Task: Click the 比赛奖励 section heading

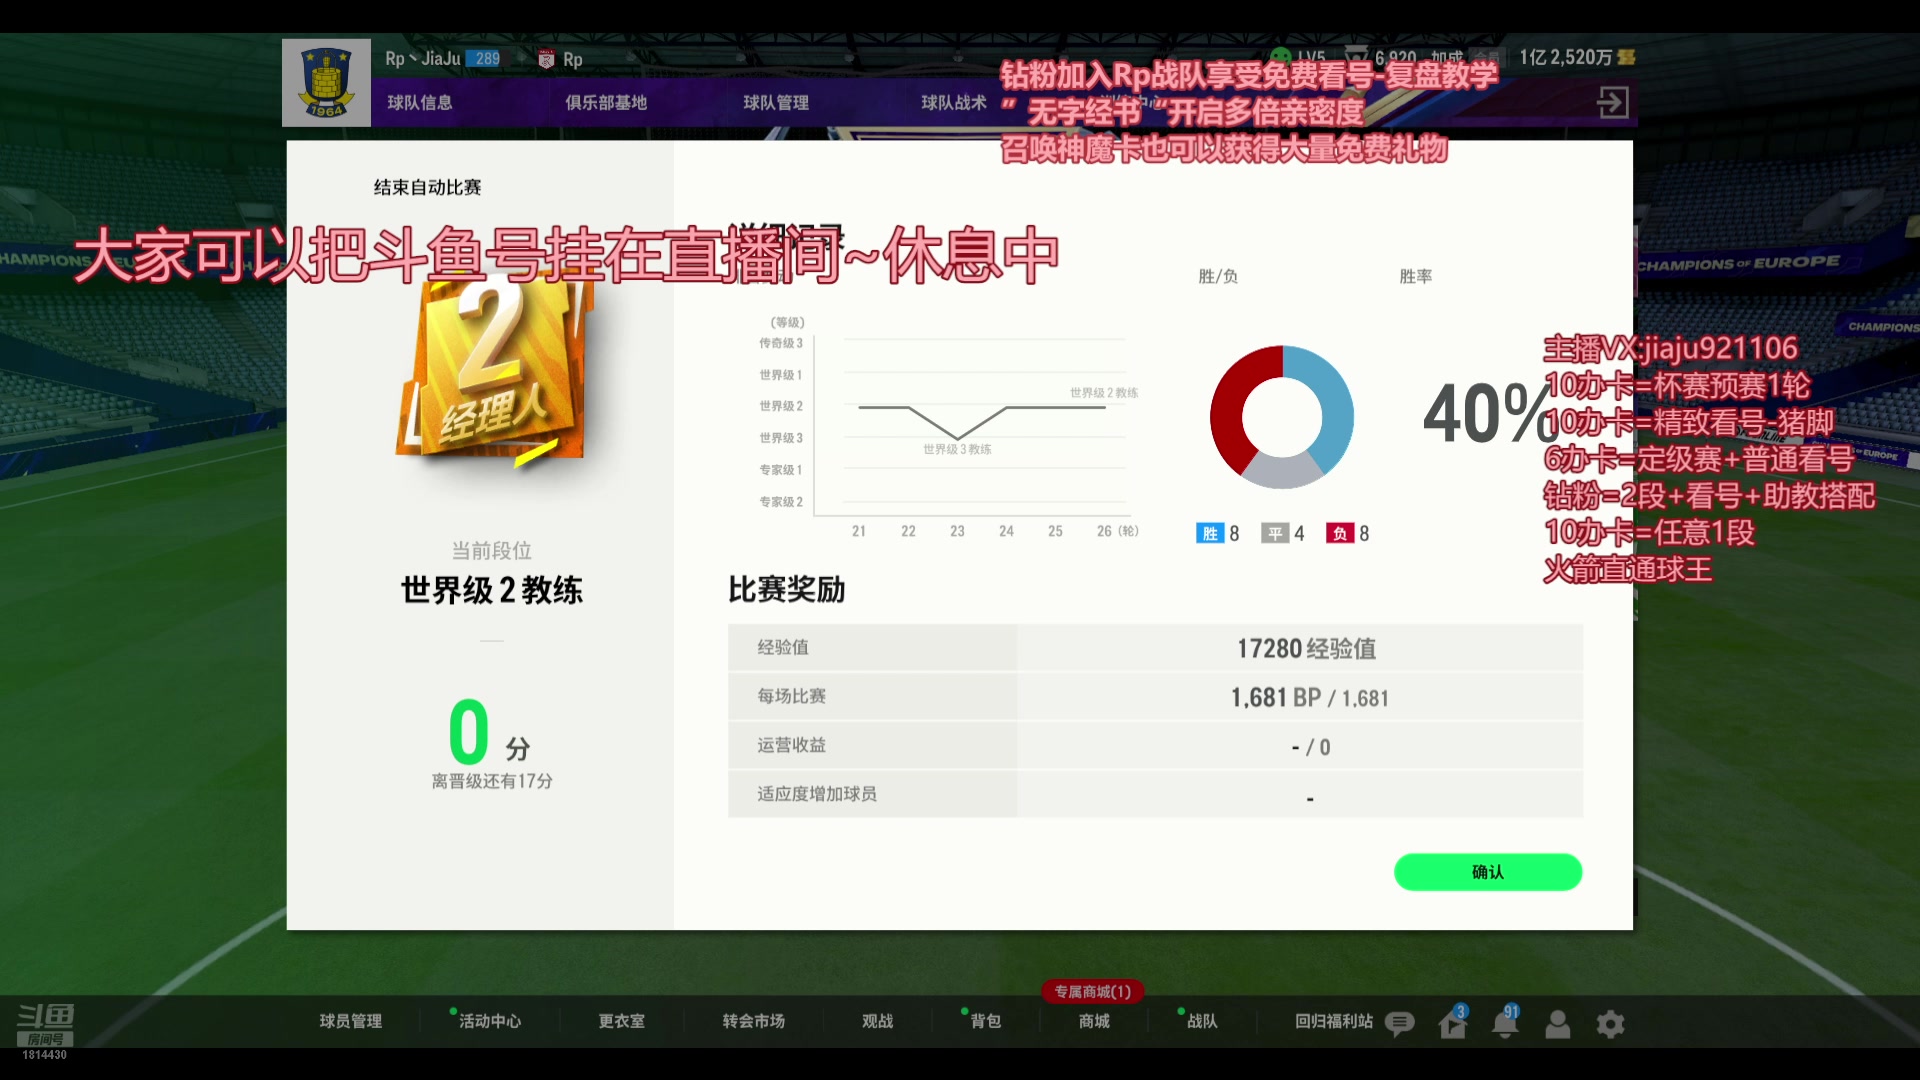Action: tap(787, 590)
